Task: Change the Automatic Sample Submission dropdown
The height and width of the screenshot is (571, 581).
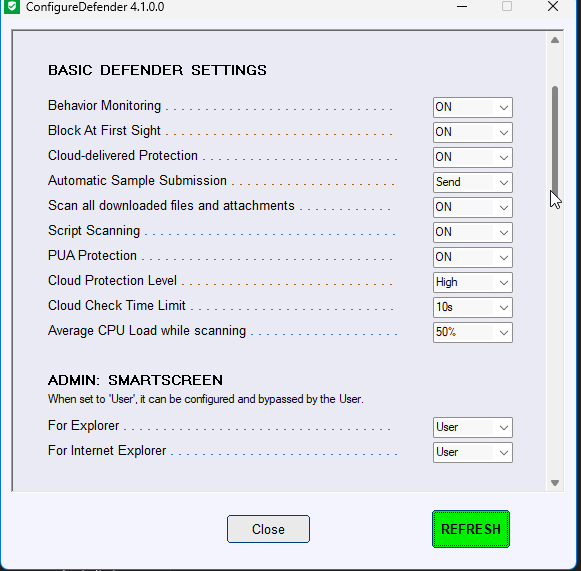Action: click(x=472, y=182)
